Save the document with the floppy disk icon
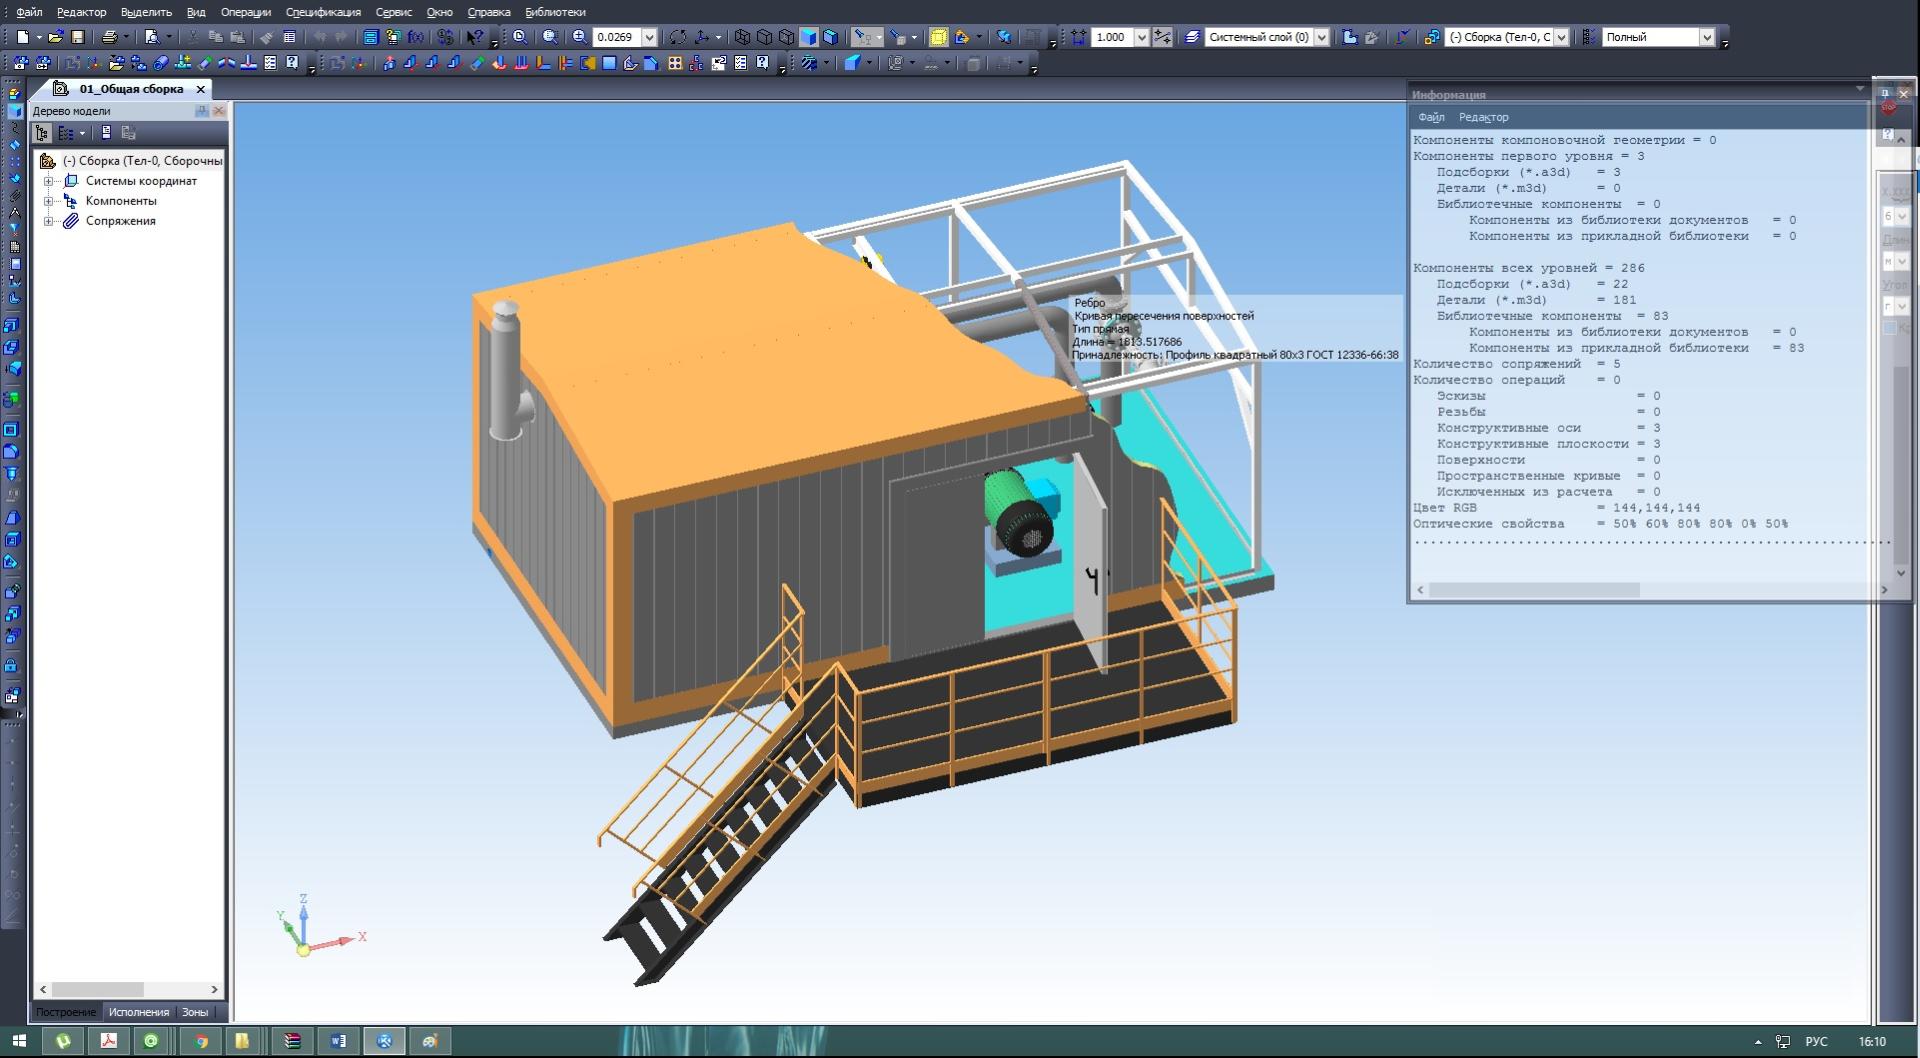Image resolution: width=1920 pixels, height=1058 pixels. [x=78, y=37]
